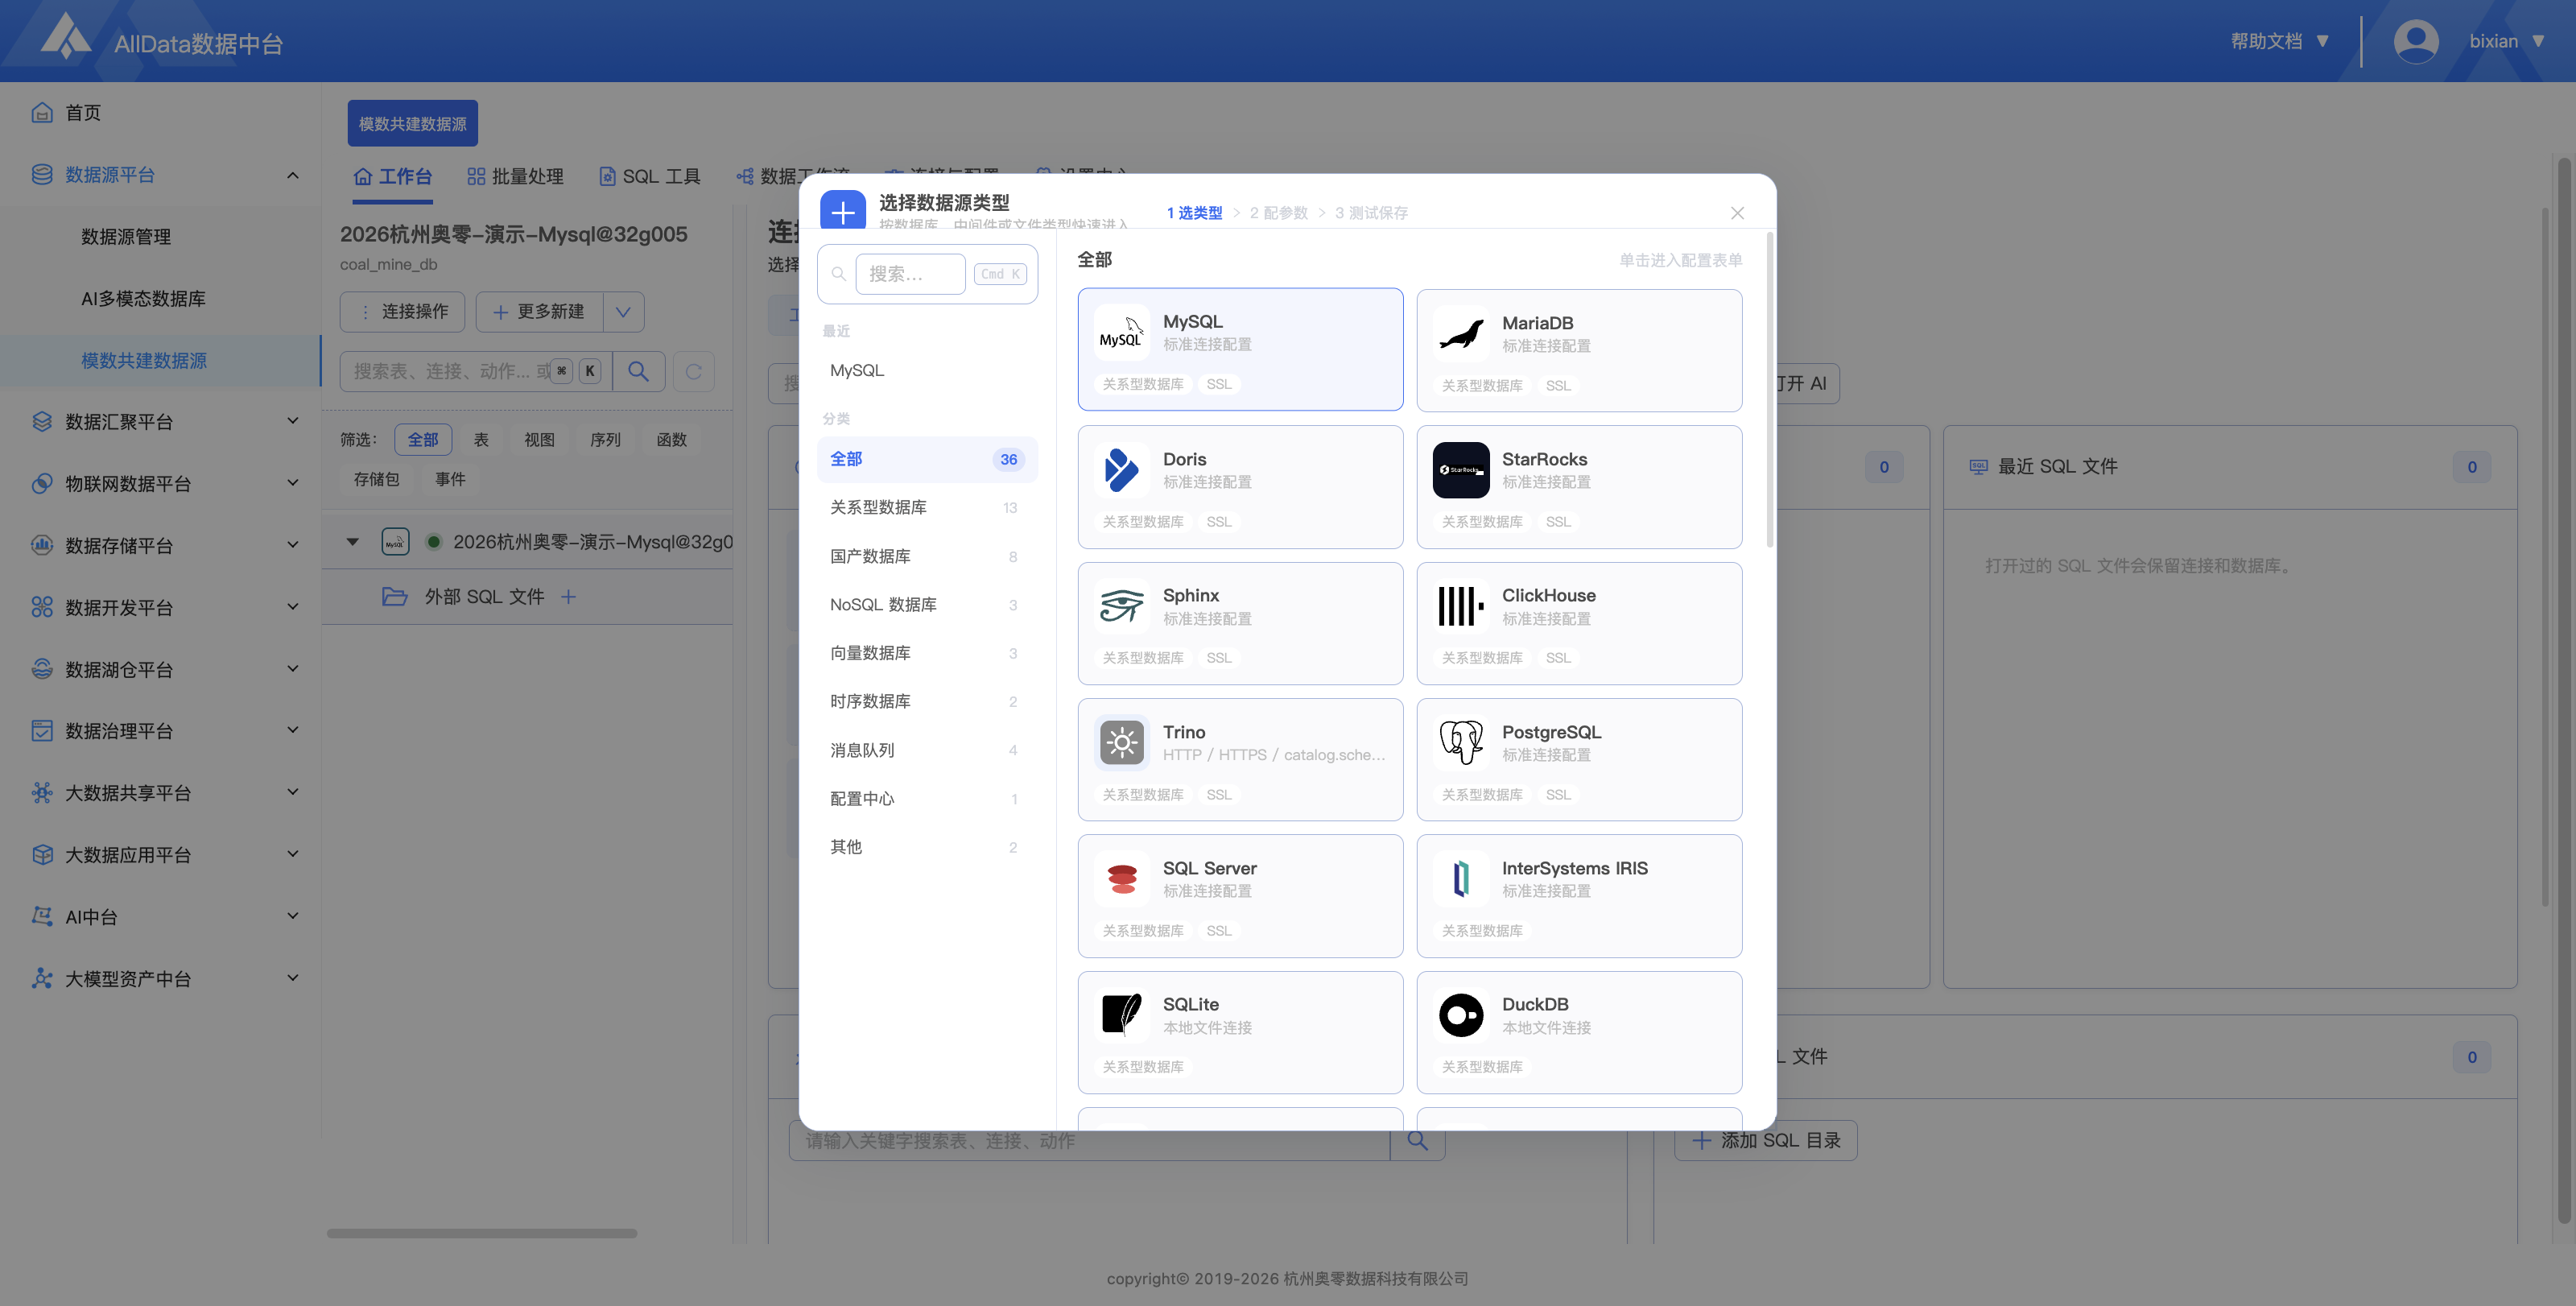
Task: Choose the PostgreSQL elephant icon
Action: (1461, 743)
